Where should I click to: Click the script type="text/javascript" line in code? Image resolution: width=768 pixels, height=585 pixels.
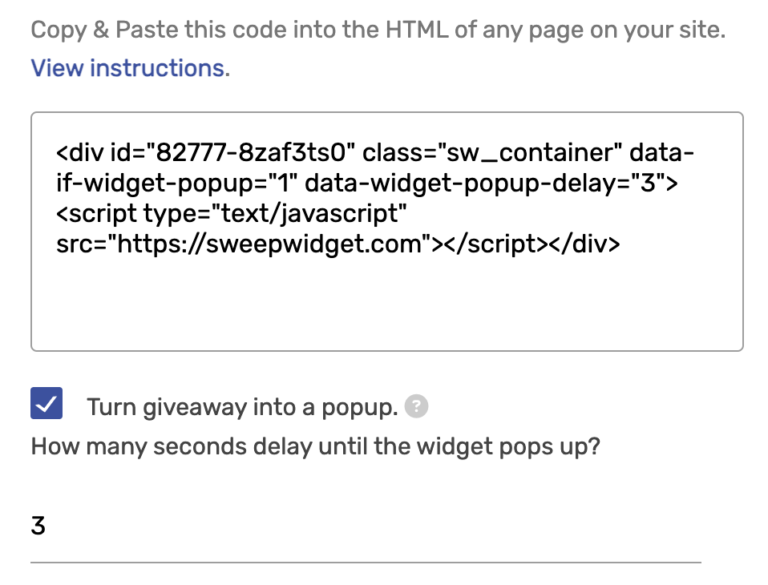point(231,213)
